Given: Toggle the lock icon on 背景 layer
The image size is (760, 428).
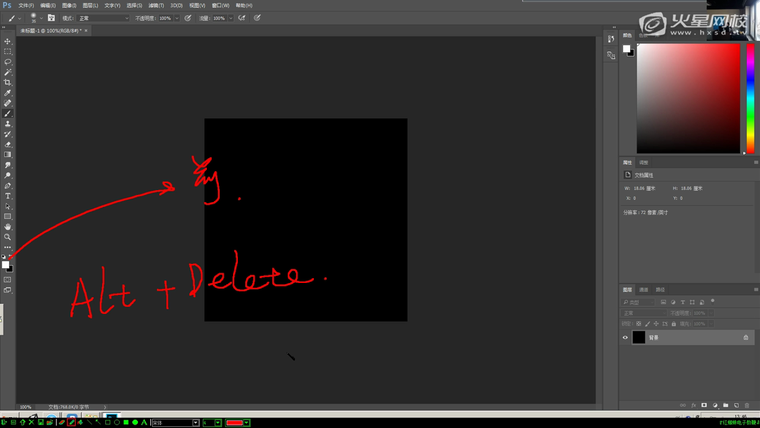Looking at the screenshot, I should point(746,338).
